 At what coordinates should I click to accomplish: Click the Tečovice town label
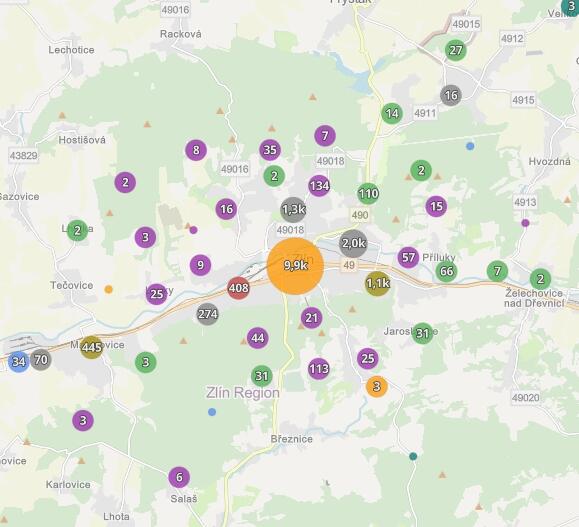pos(72,285)
